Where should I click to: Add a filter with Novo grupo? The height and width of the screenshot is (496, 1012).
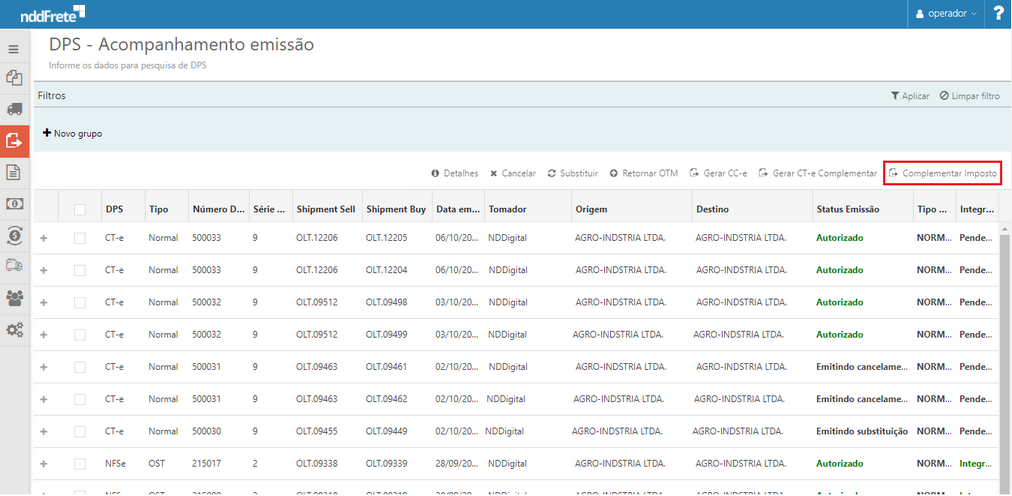point(72,133)
